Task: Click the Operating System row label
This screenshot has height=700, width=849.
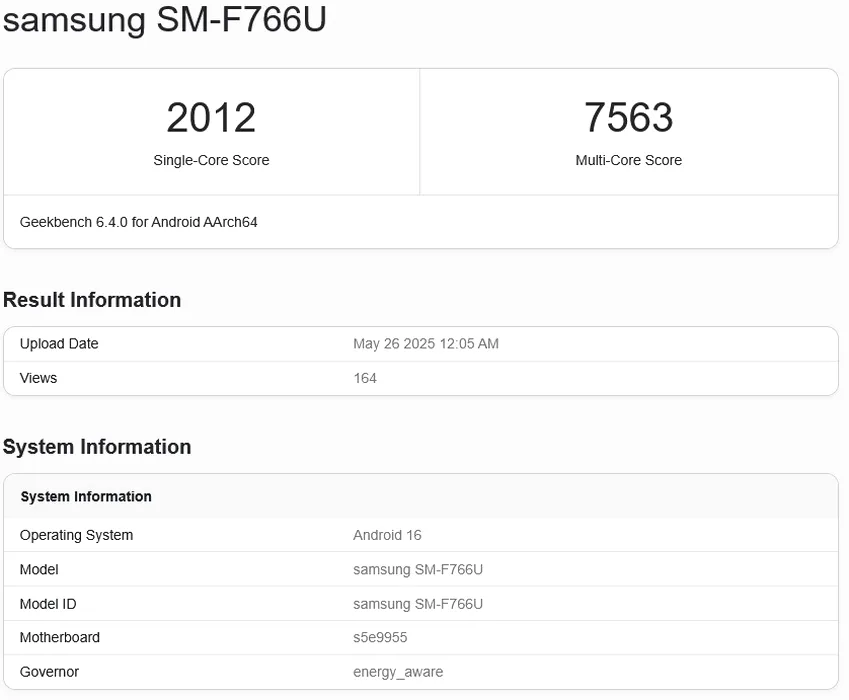Action: [x=76, y=535]
